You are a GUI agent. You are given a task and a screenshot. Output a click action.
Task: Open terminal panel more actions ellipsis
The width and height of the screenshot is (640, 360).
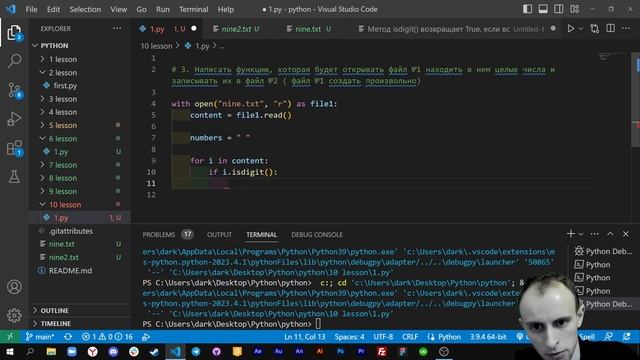pyautogui.click(x=595, y=234)
